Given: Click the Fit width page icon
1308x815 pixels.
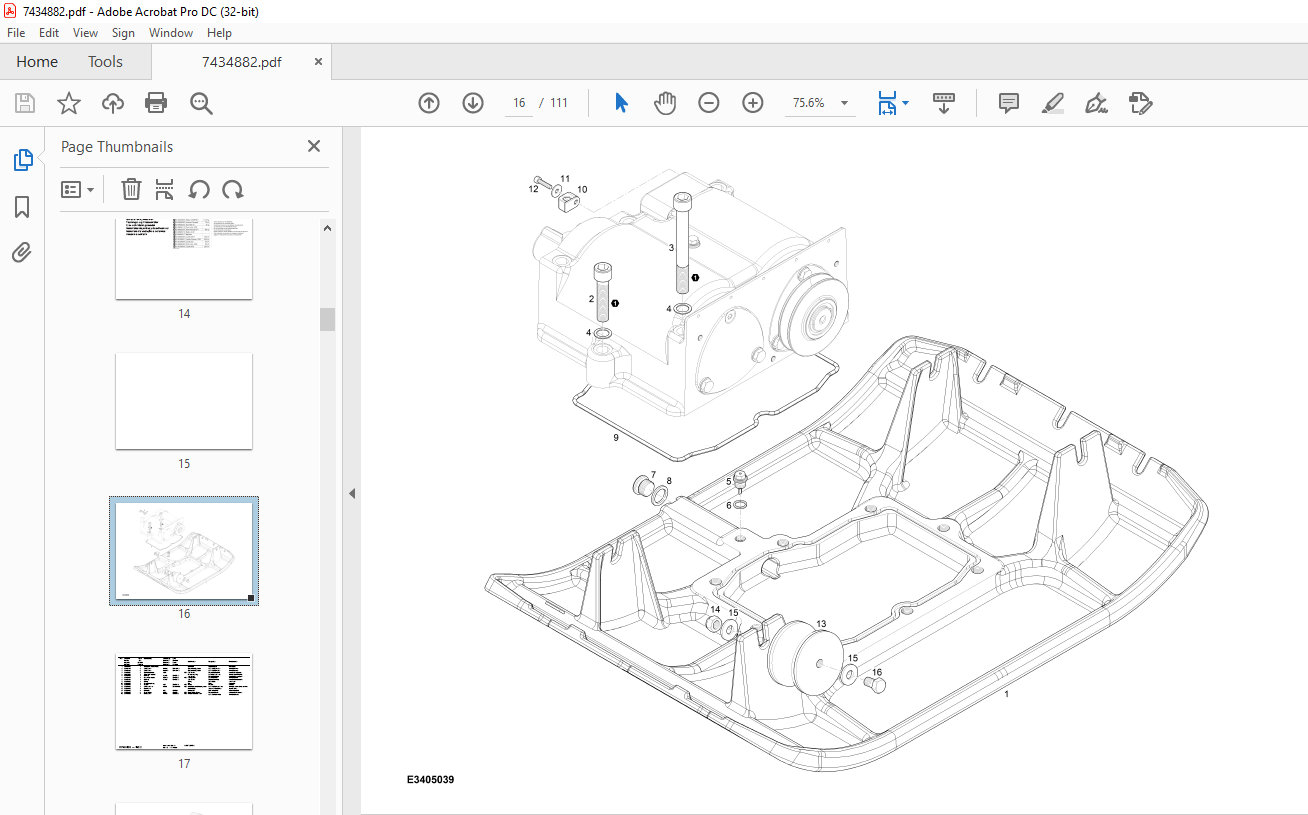Looking at the screenshot, I should tap(887, 103).
